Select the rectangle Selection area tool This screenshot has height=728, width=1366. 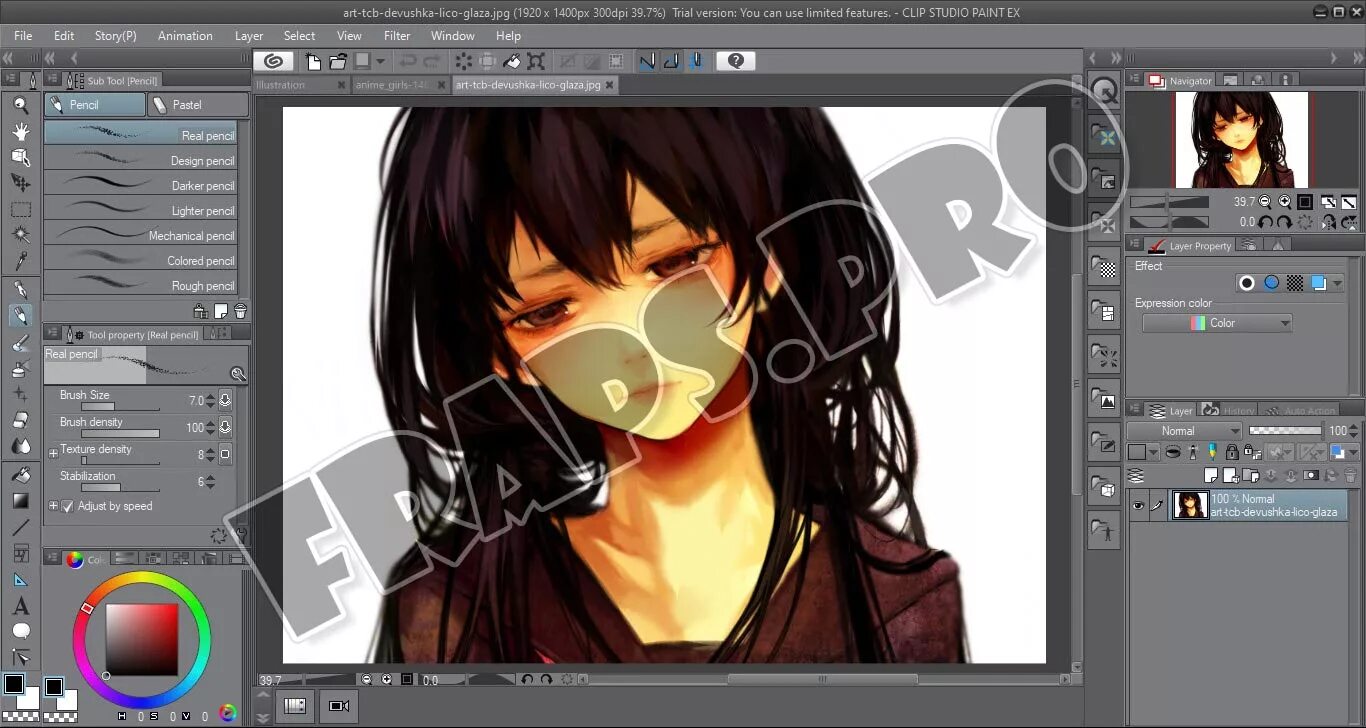[20, 209]
